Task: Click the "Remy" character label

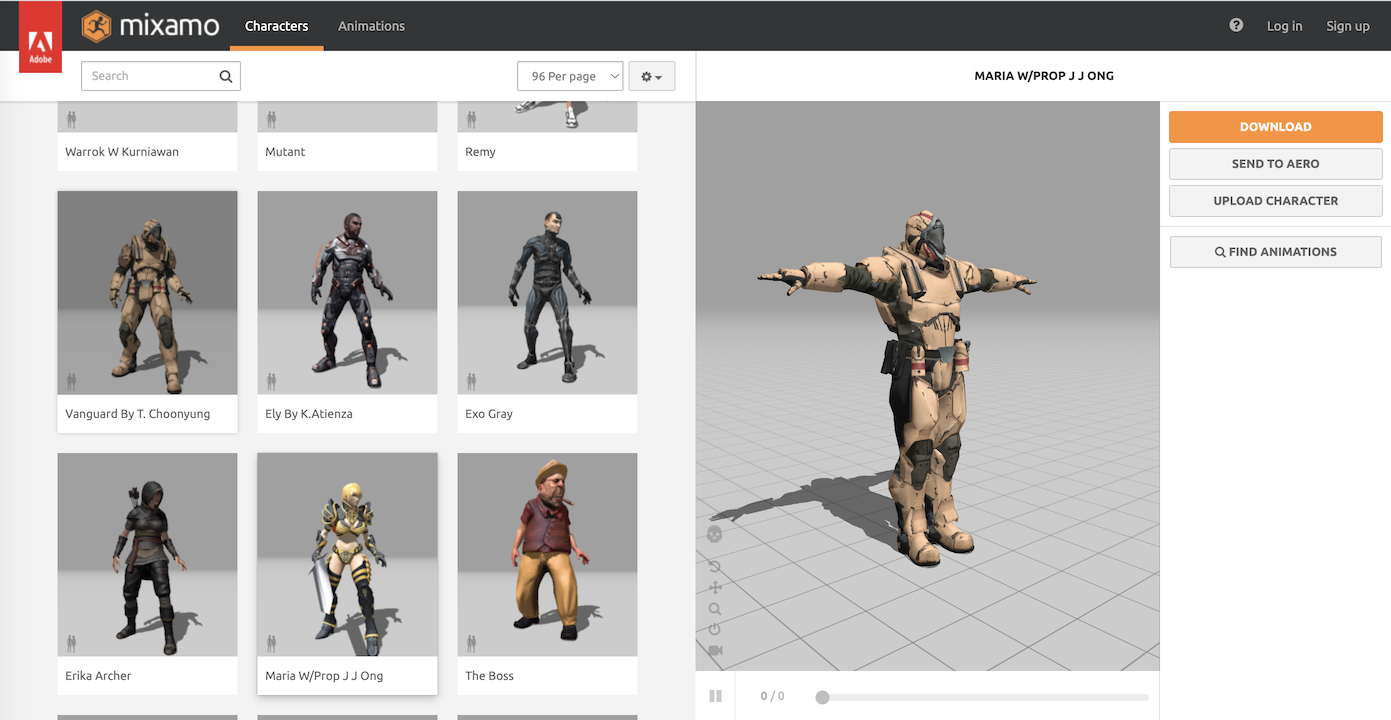Action: (480, 152)
